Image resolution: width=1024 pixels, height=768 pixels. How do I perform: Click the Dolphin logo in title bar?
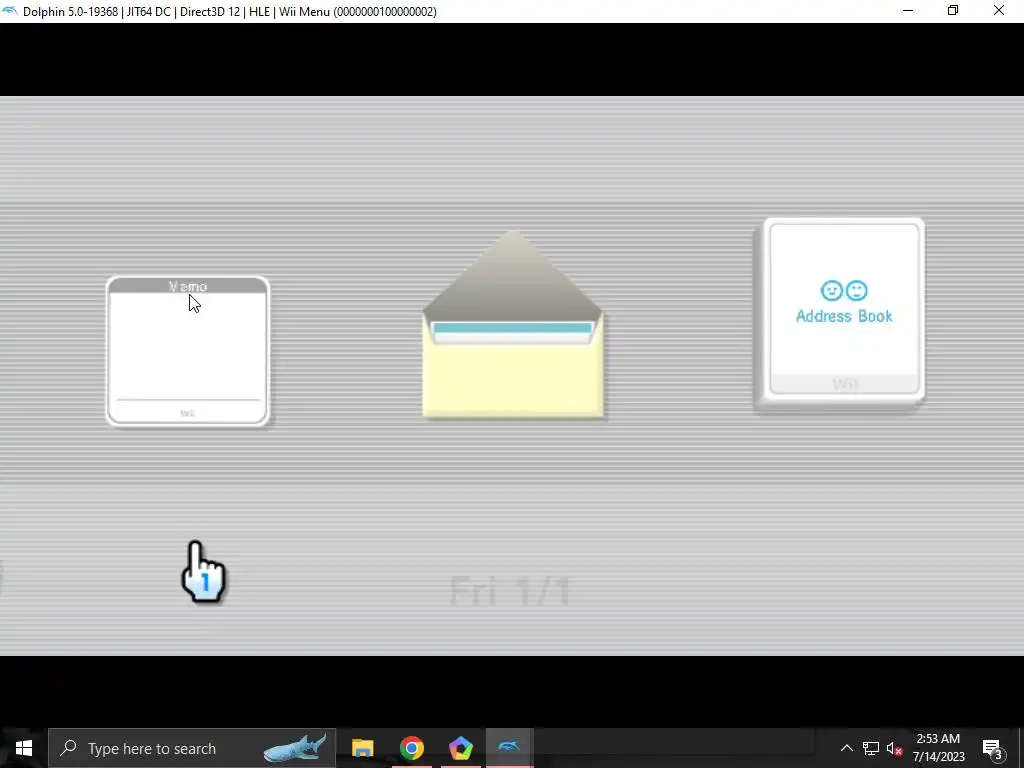pos(10,11)
